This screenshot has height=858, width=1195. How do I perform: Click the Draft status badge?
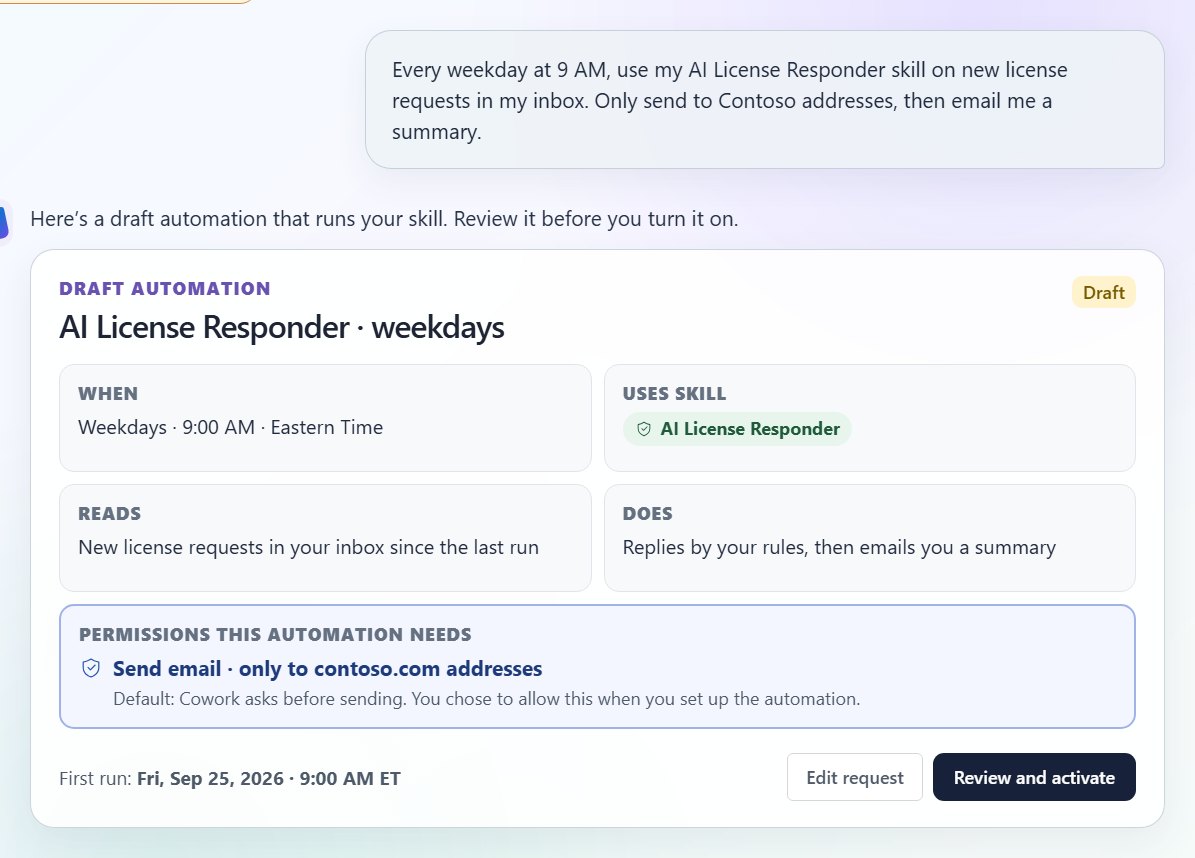click(1104, 293)
